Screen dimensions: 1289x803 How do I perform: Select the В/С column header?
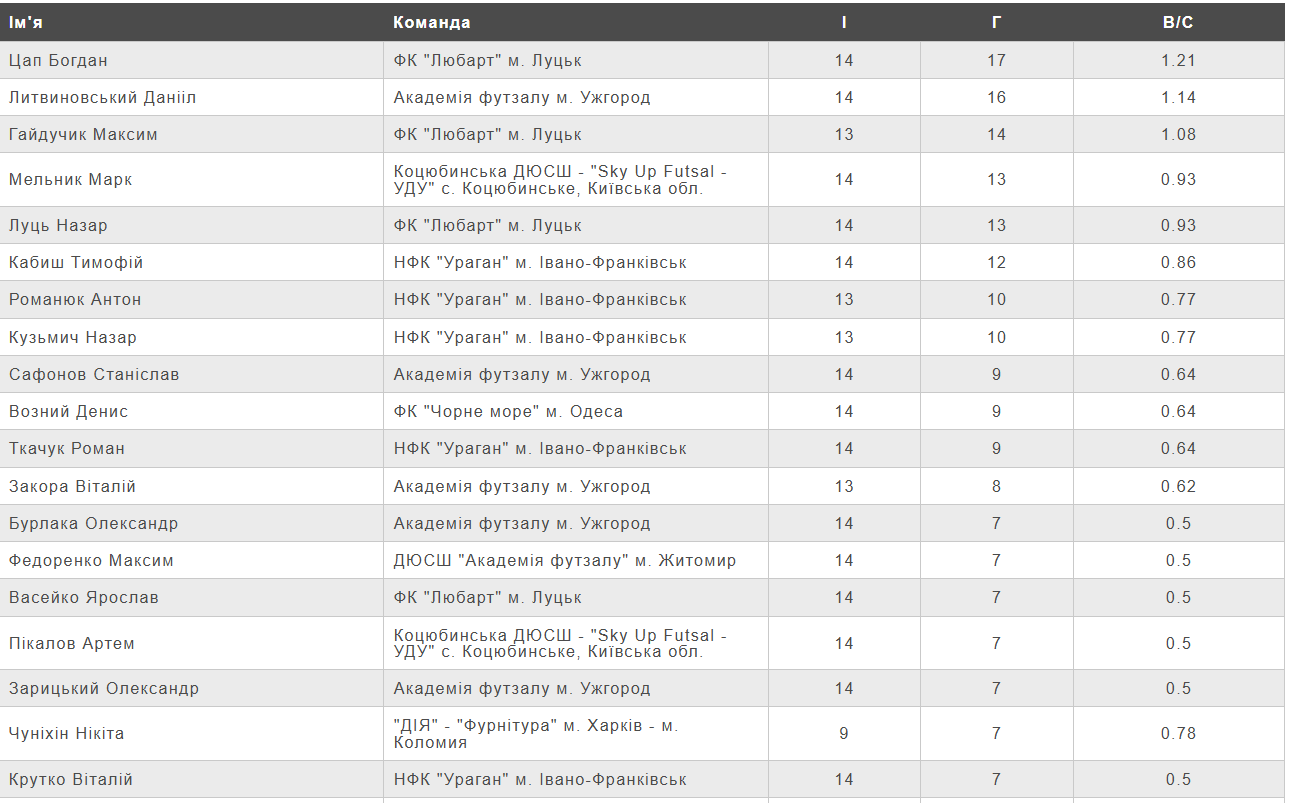pyautogui.click(x=1178, y=22)
